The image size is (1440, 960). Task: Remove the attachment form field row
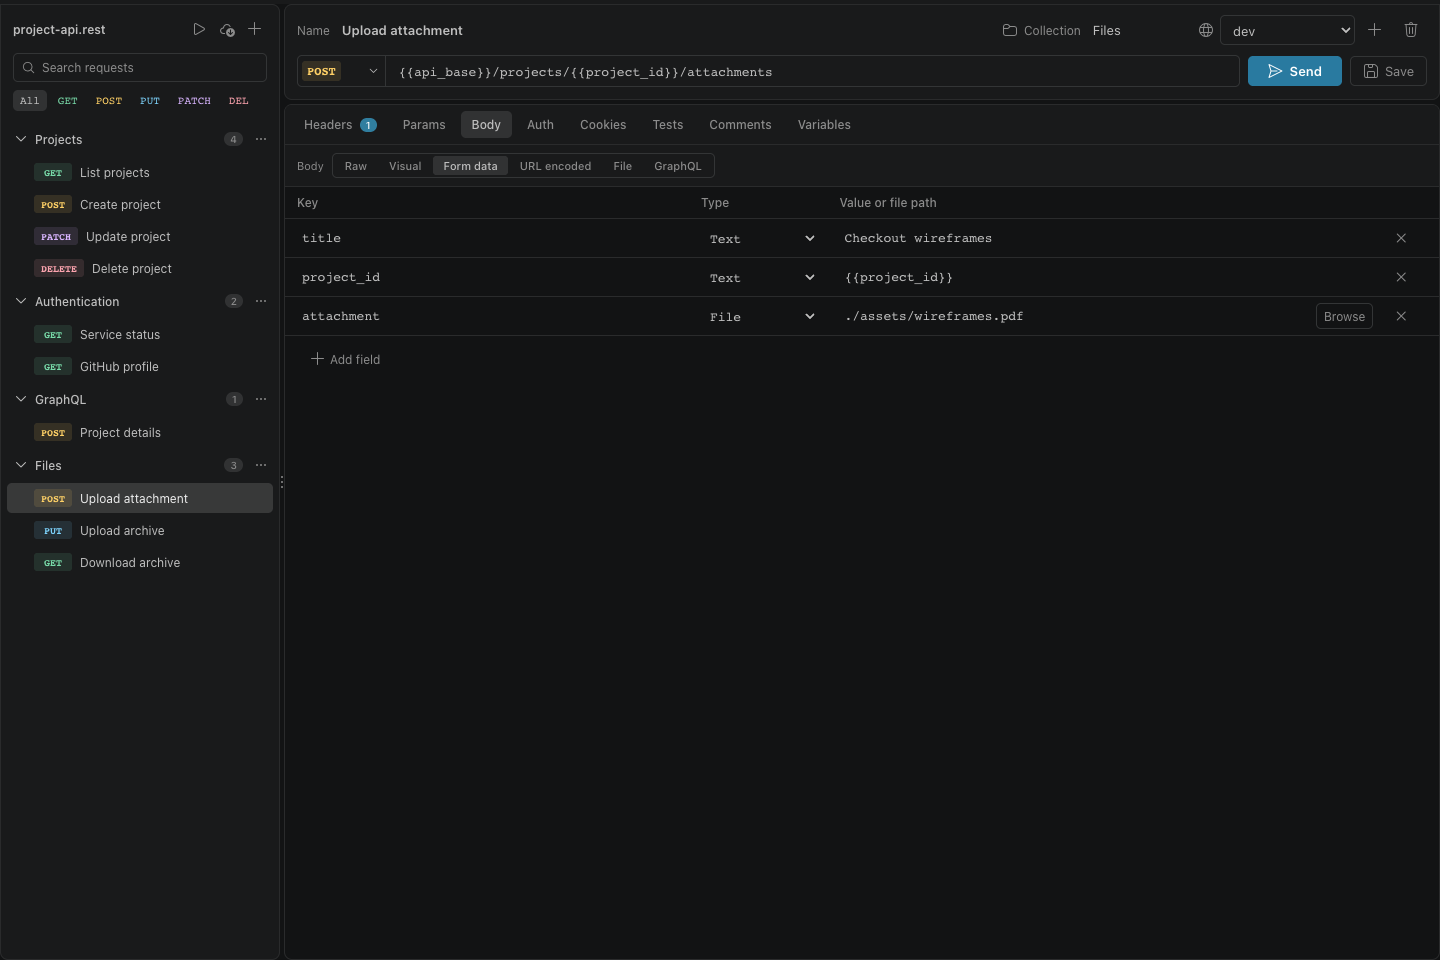[x=1401, y=316]
